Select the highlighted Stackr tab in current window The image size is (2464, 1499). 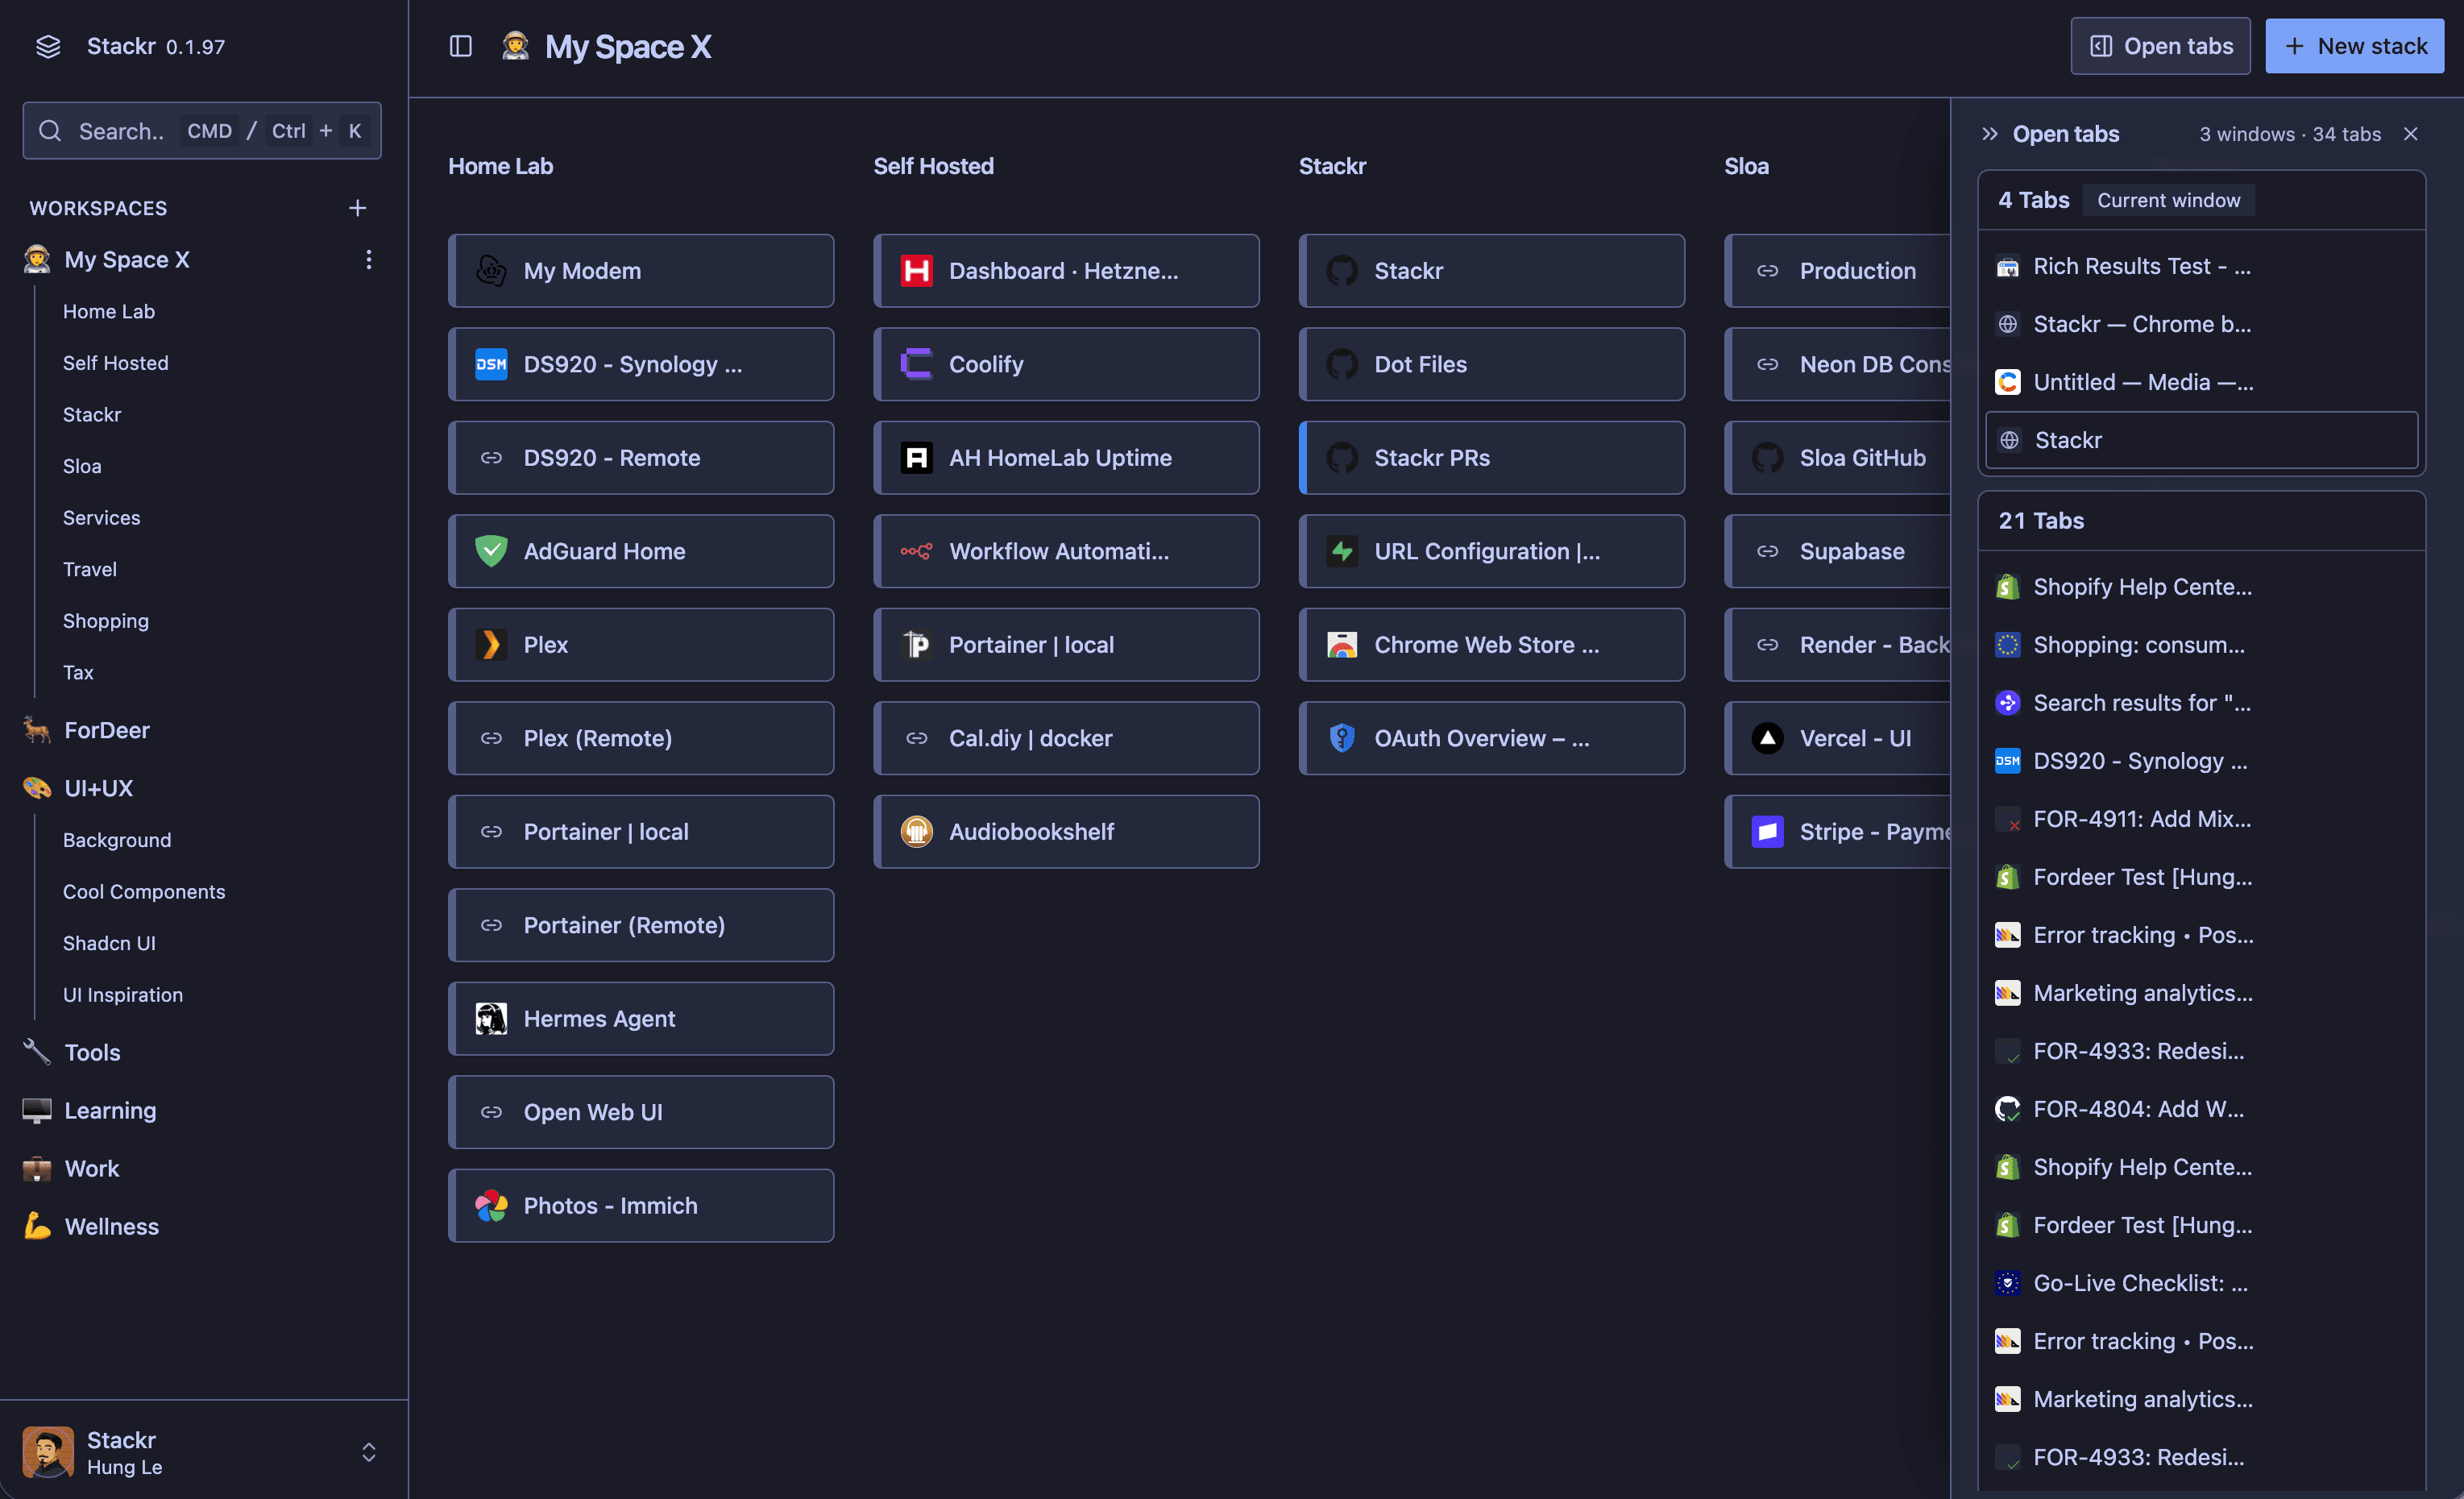pyautogui.click(x=2201, y=440)
